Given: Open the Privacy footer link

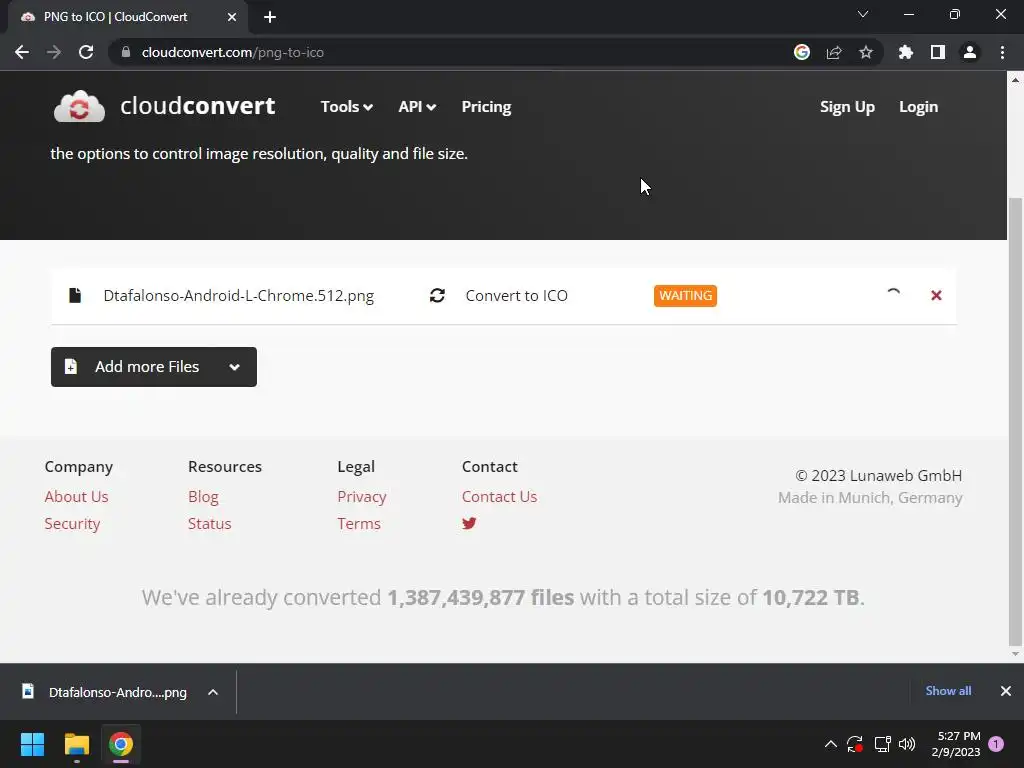Looking at the screenshot, I should (x=362, y=496).
